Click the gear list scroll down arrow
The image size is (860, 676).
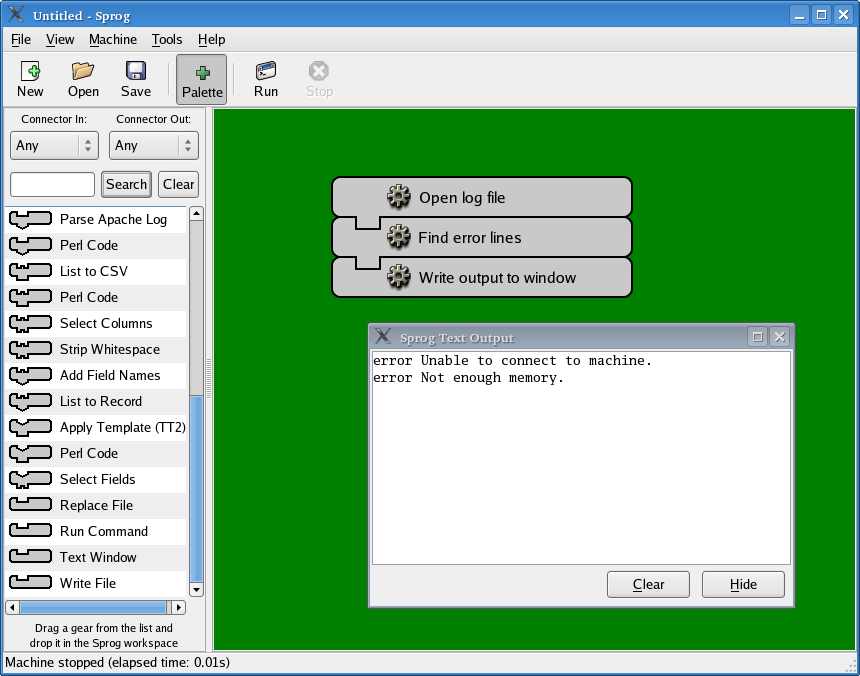point(196,590)
